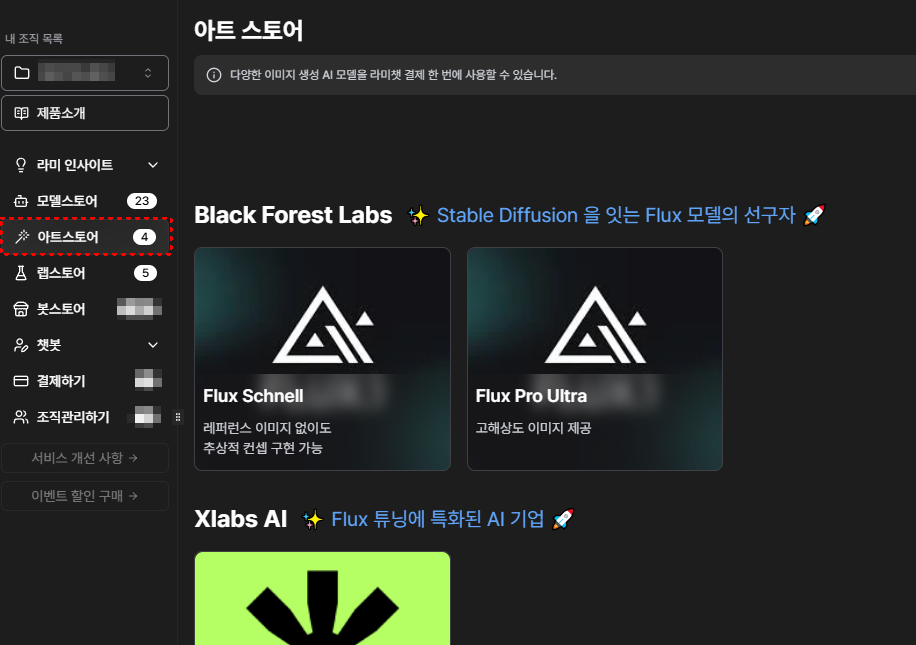
Task: Open the 랩스토어 menu item
Action: click(85, 273)
